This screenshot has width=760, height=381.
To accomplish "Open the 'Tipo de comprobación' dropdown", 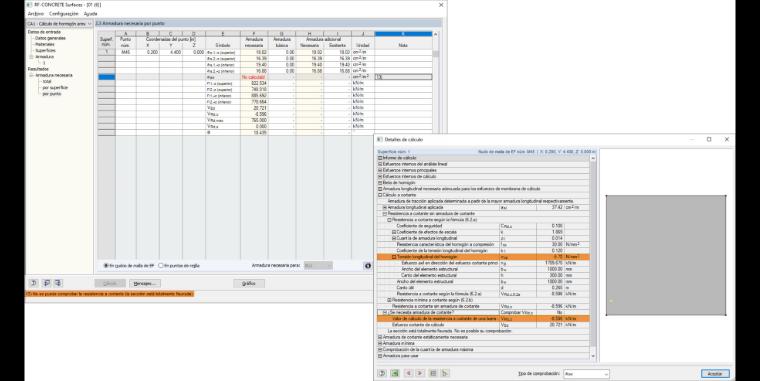I will (x=586, y=374).
